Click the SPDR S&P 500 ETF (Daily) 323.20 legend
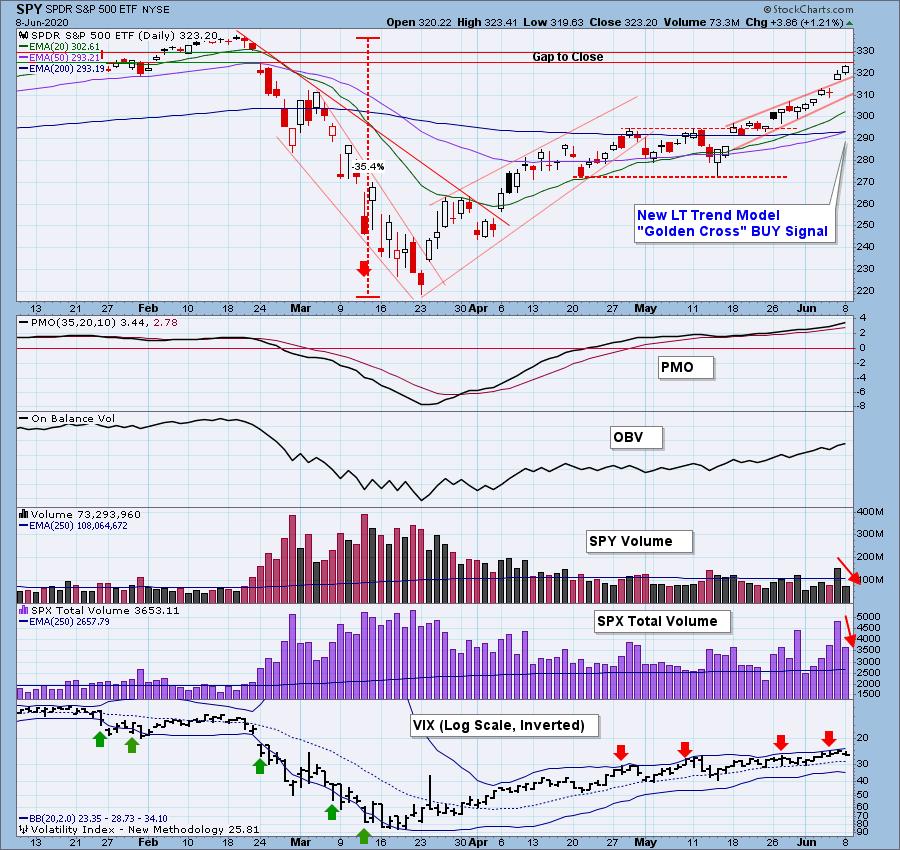Viewport: 900px width, 850px height. click(124, 36)
